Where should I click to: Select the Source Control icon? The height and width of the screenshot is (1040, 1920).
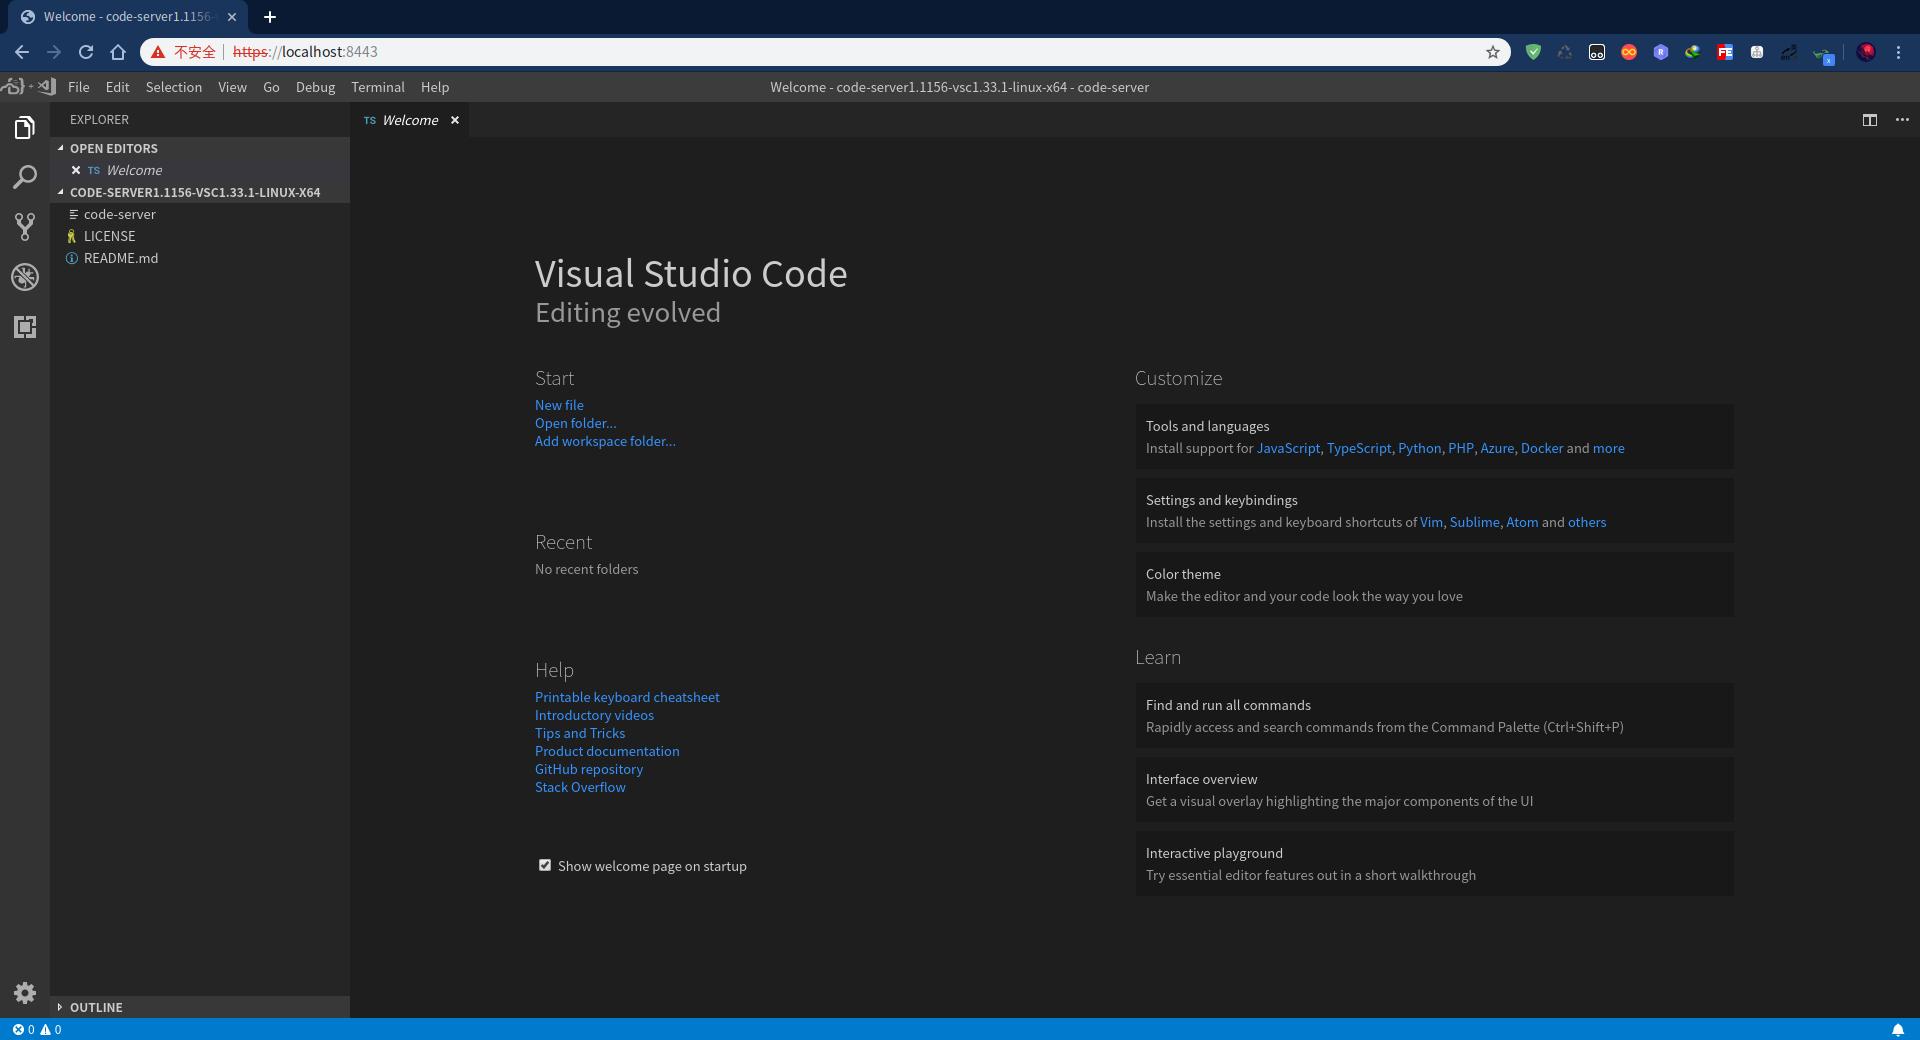pyautogui.click(x=24, y=227)
